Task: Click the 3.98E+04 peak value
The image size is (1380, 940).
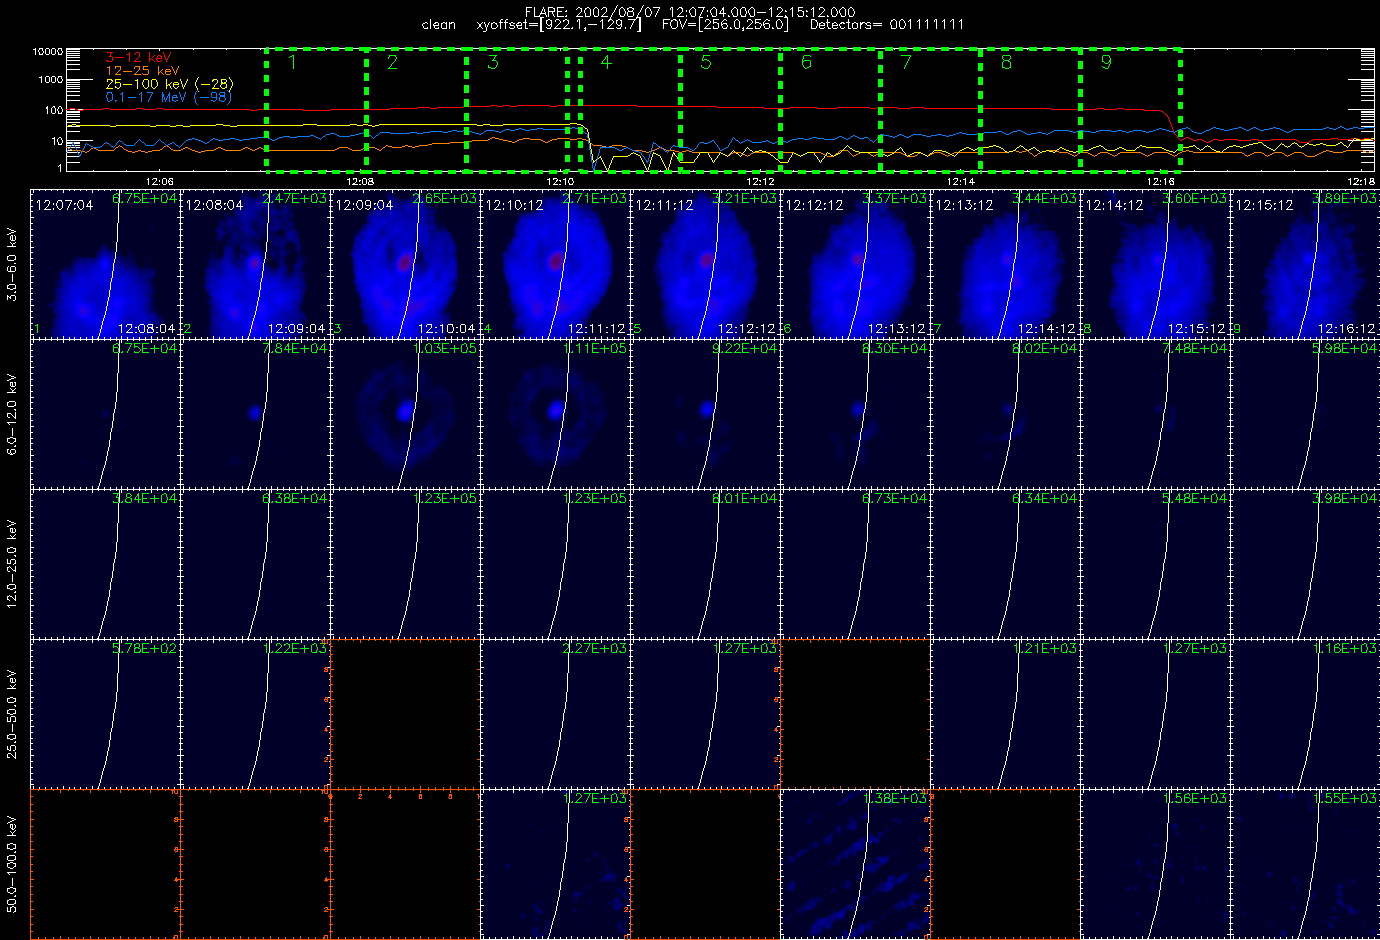Action: 1345,499
